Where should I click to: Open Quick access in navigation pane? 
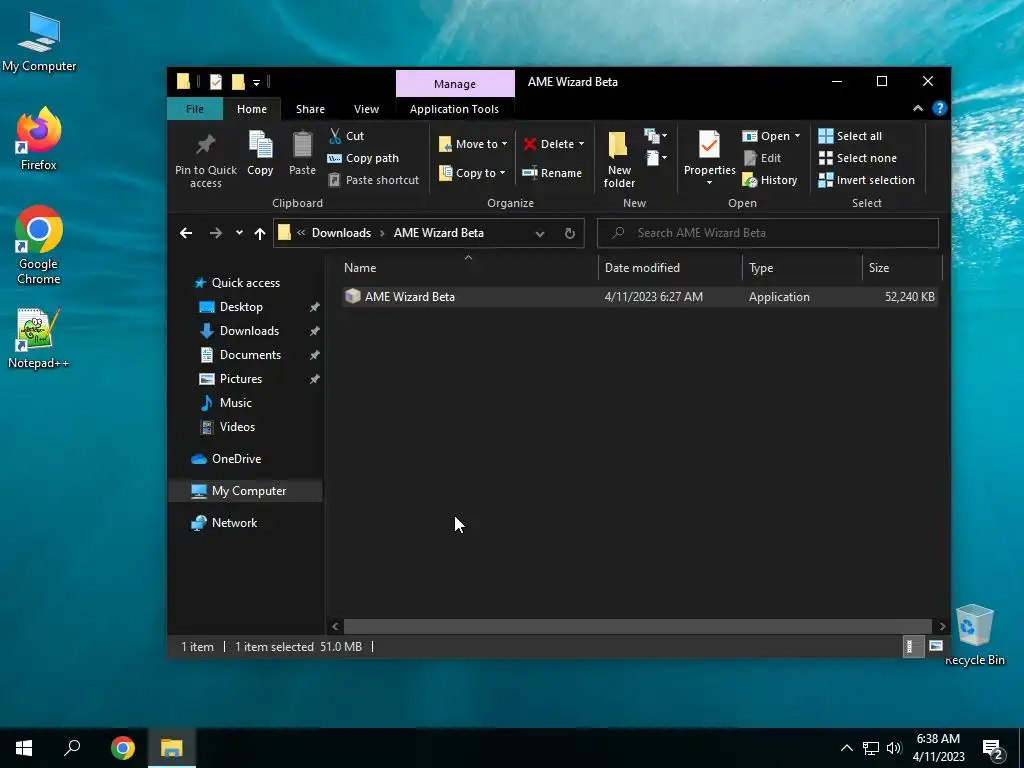click(x=246, y=283)
